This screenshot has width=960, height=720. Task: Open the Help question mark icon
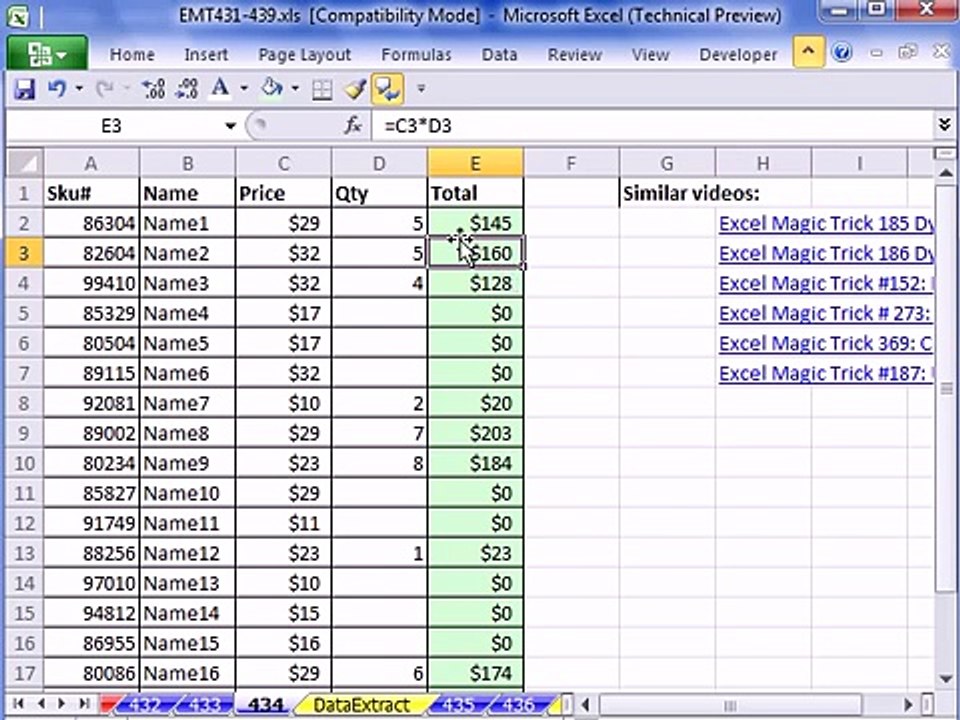[842, 53]
